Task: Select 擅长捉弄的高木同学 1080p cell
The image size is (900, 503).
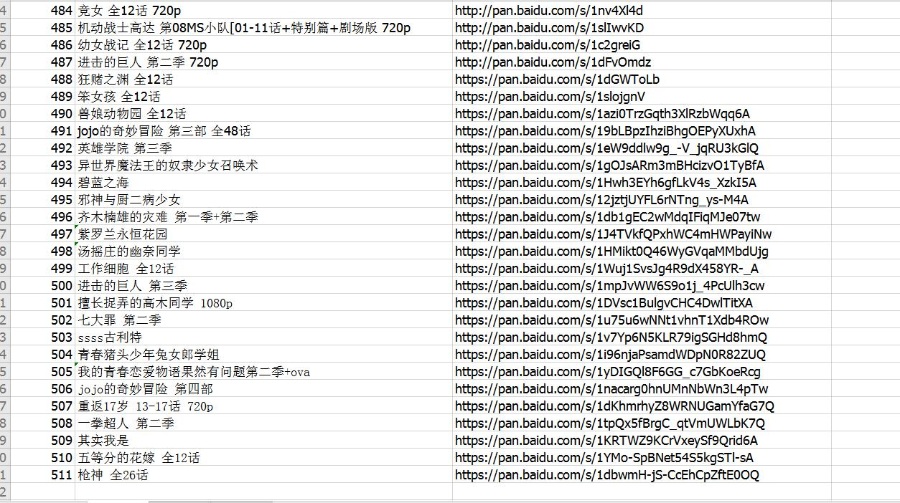Action: [x=263, y=303]
